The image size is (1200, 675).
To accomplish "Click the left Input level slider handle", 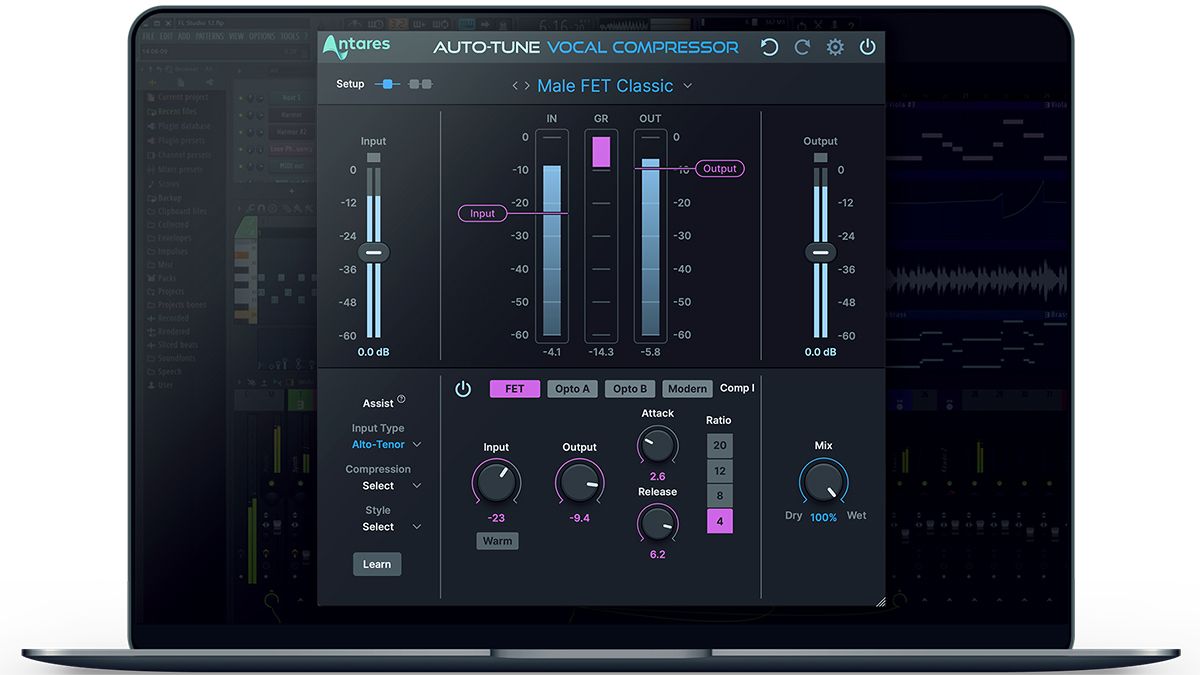I will tap(373, 253).
